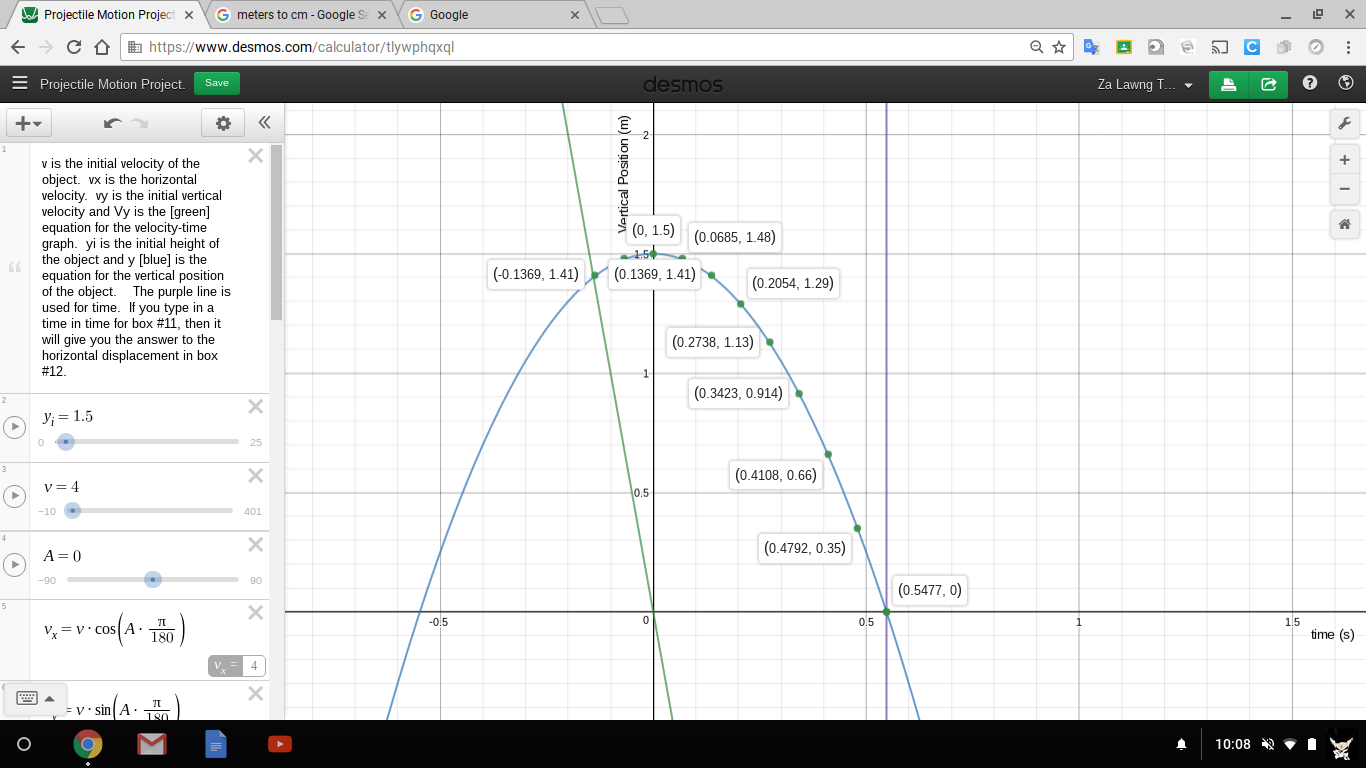Viewport: 1366px width, 768px height.
Task: Open Google Docs from the shelf
Action: click(216, 744)
